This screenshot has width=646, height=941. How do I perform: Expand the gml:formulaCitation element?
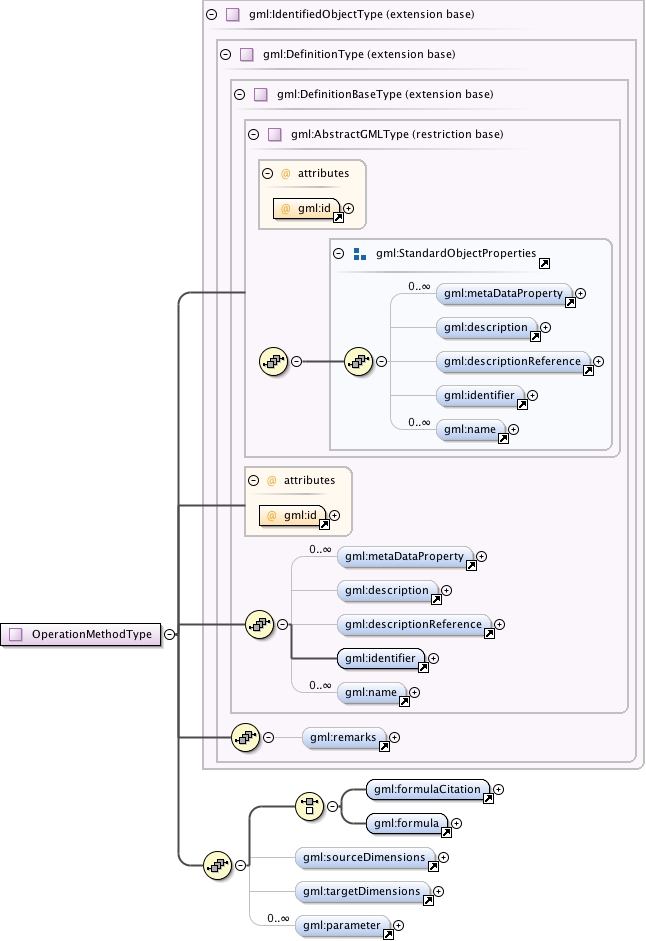(499, 790)
